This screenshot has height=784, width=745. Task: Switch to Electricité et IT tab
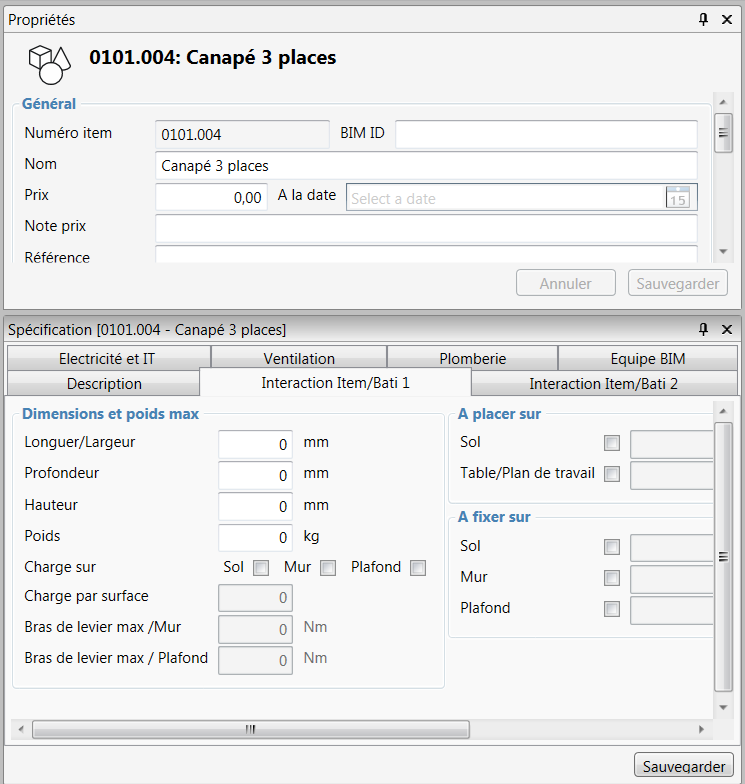pyautogui.click(x=108, y=358)
